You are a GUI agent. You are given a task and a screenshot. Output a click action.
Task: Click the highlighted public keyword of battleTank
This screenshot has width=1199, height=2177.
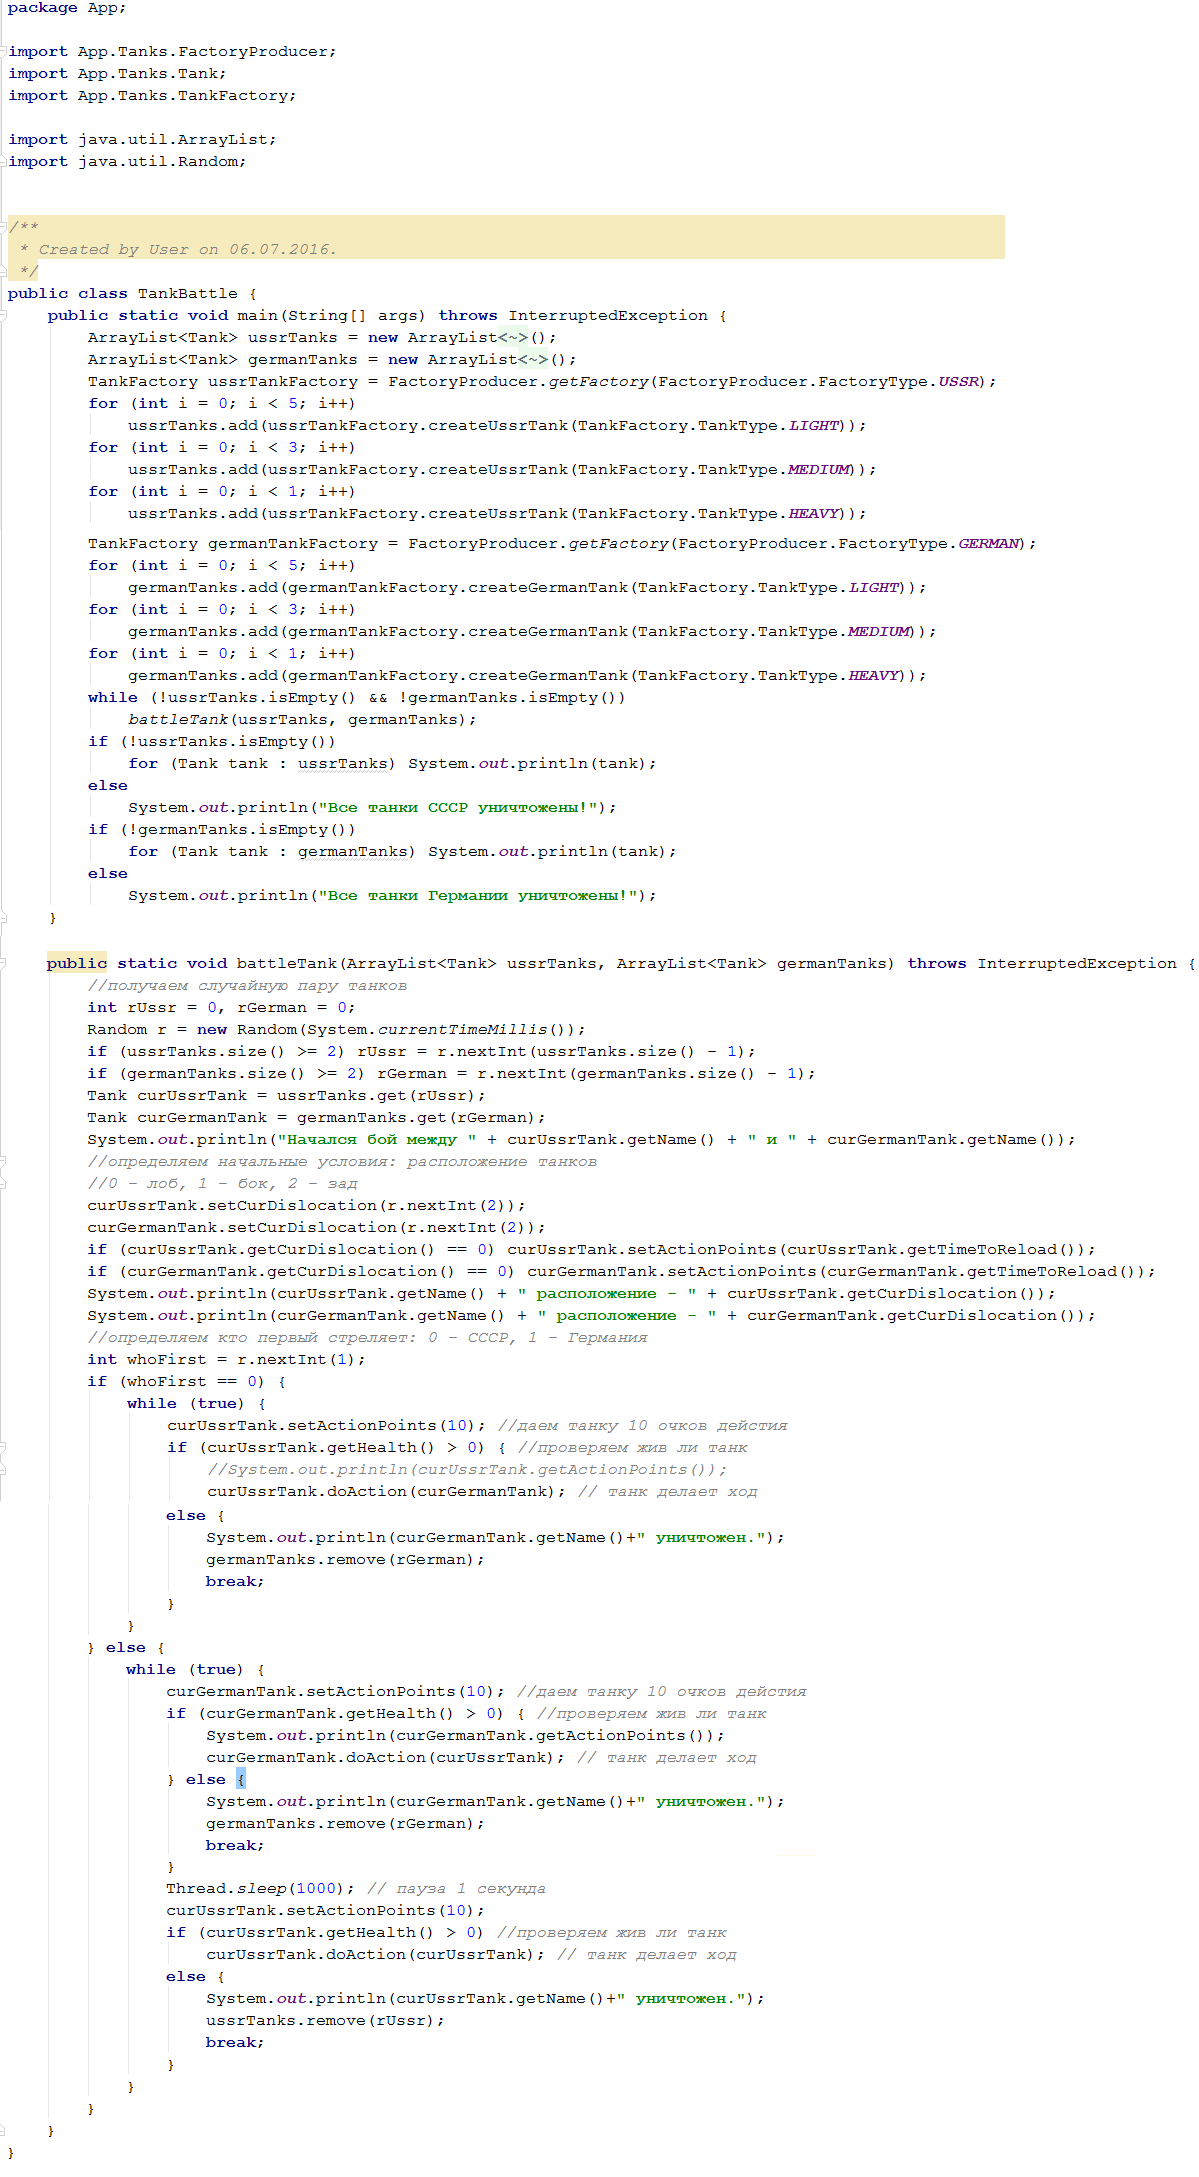pos(76,963)
